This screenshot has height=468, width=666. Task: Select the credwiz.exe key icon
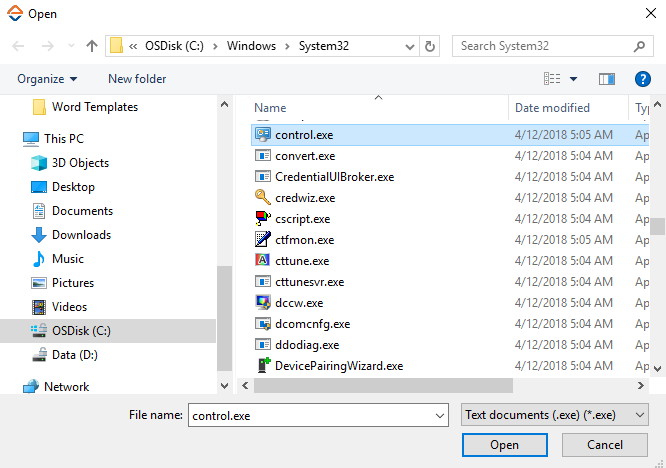click(263, 198)
